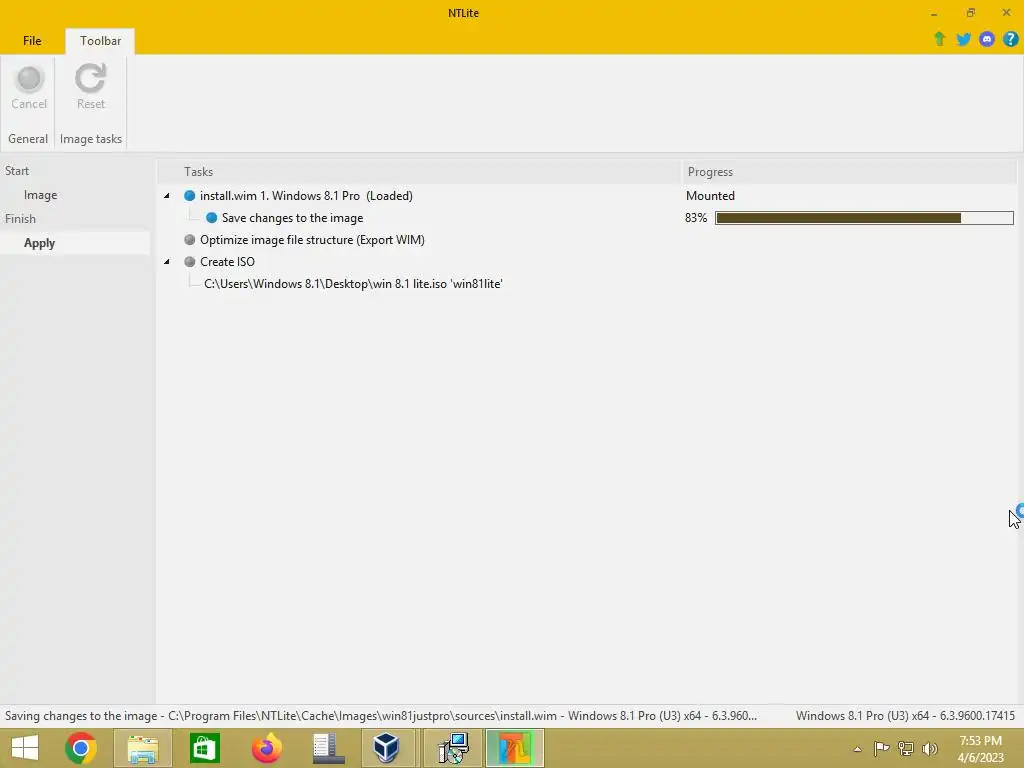Switch to NTLite taskbar icon
Viewport: 1024px width, 768px height.
pos(515,748)
